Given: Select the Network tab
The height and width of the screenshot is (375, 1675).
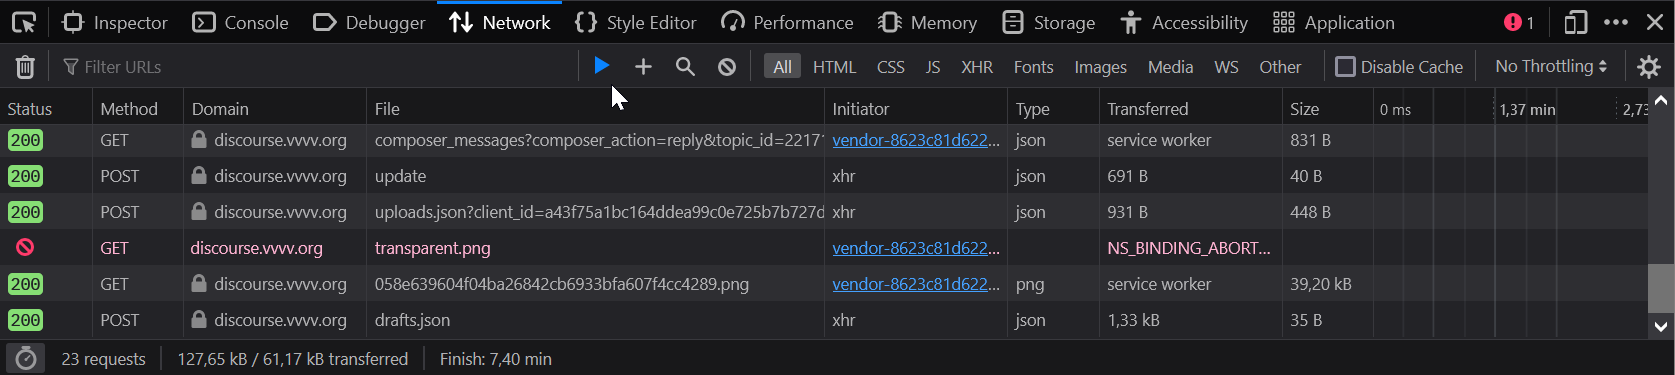Looking at the screenshot, I should coord(499,22).
